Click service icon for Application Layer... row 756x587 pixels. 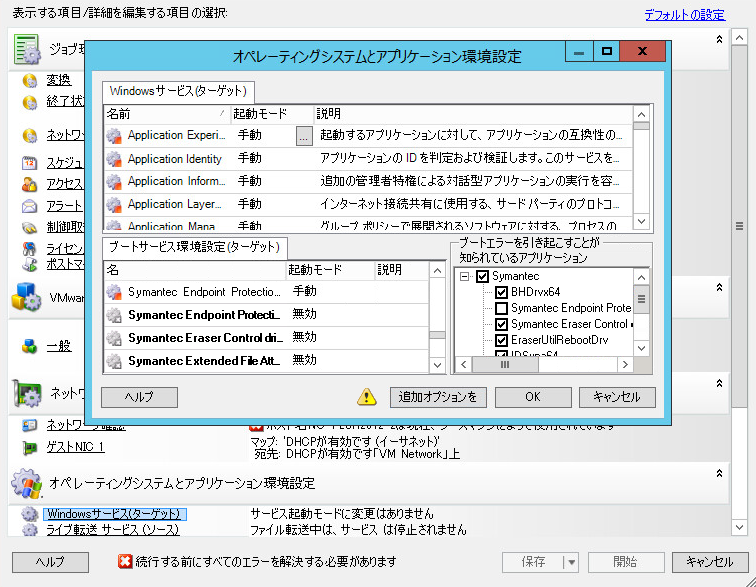coord(114,205)
